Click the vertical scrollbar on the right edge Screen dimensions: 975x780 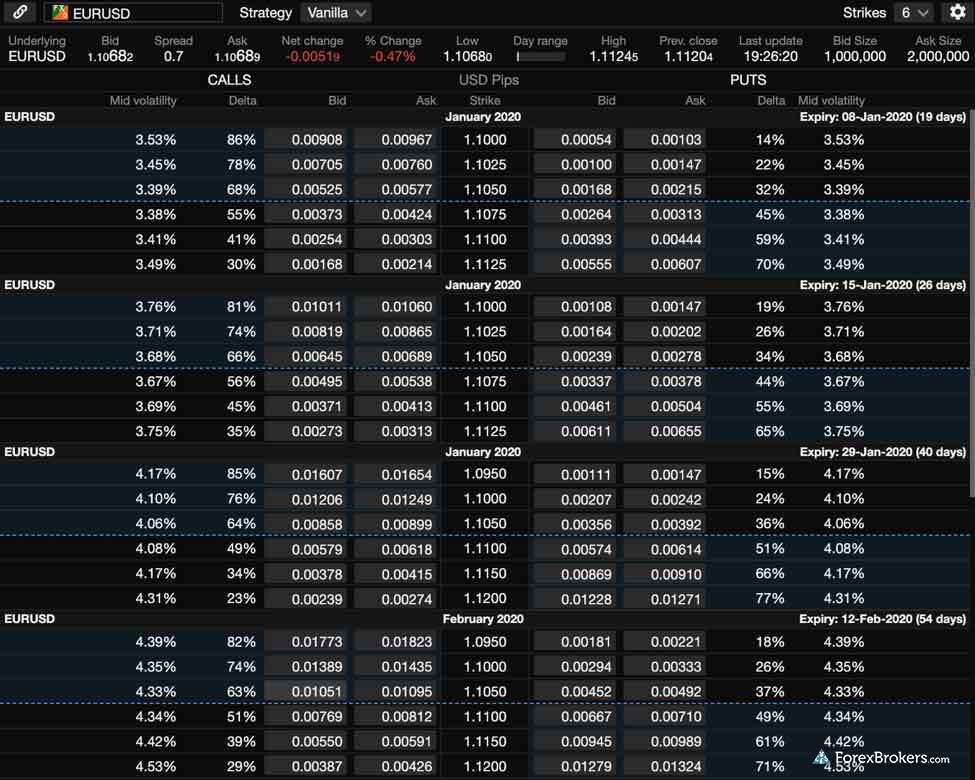971,300
